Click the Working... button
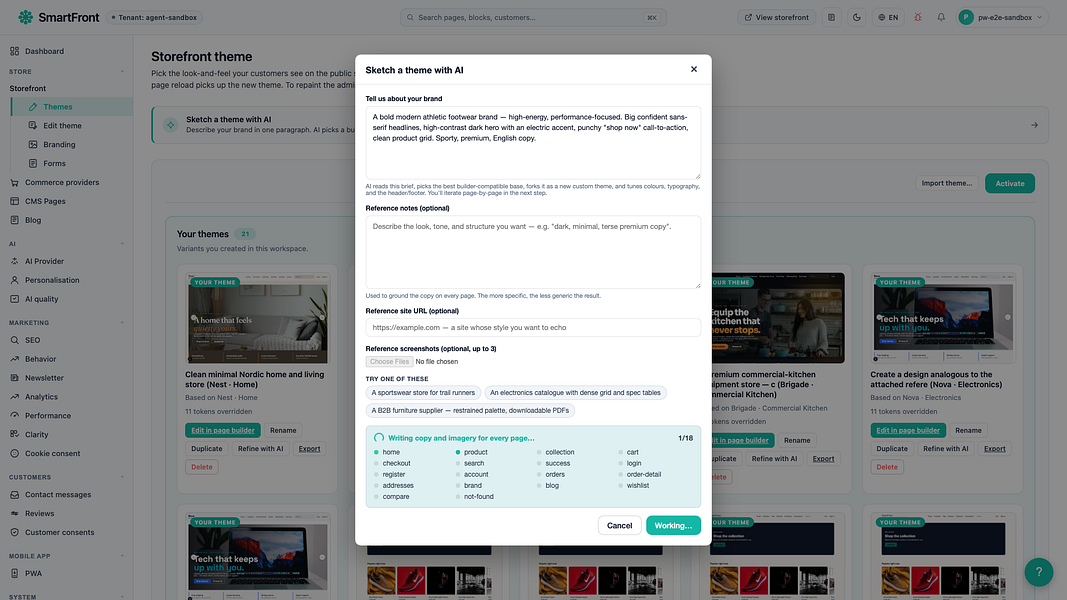 [x=673, y=525]
